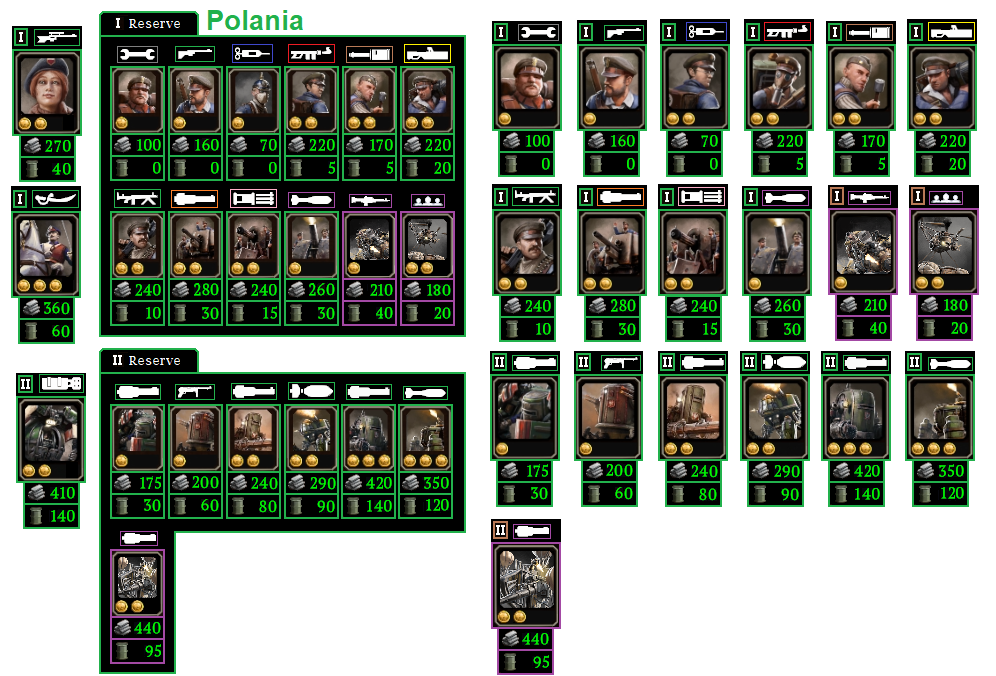The image size is (996, 676).
Task: Click the yellow-bordered weapon icon in I Reserve panel
Action: click(x=427, y=54)
